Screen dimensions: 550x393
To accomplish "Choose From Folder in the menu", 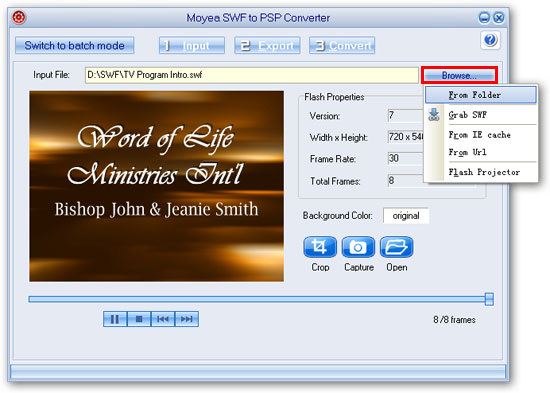I will [x=481, y=95].
